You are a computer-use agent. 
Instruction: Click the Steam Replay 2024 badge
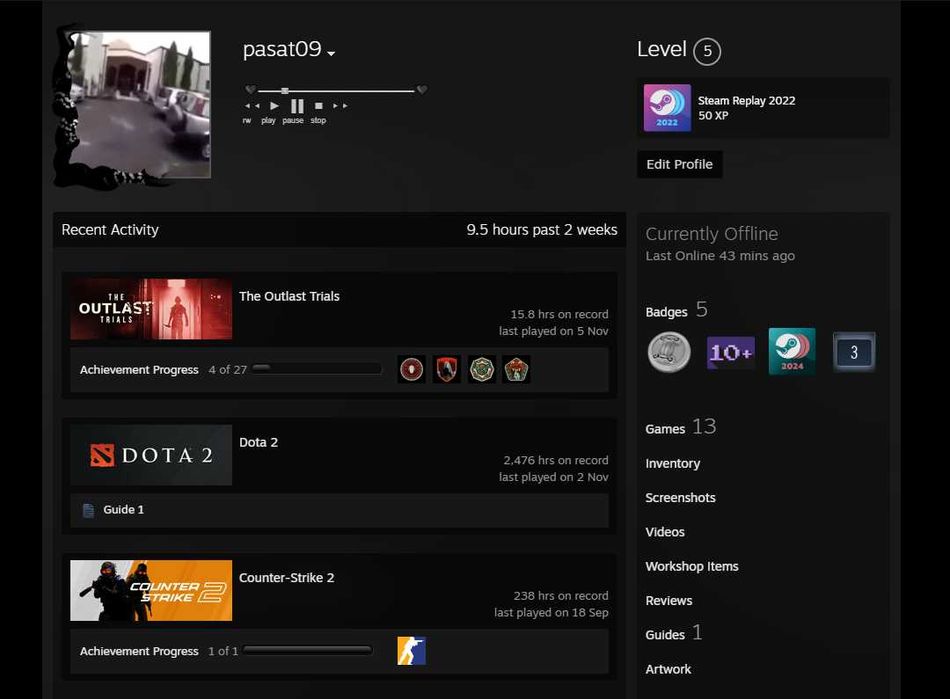792,351
